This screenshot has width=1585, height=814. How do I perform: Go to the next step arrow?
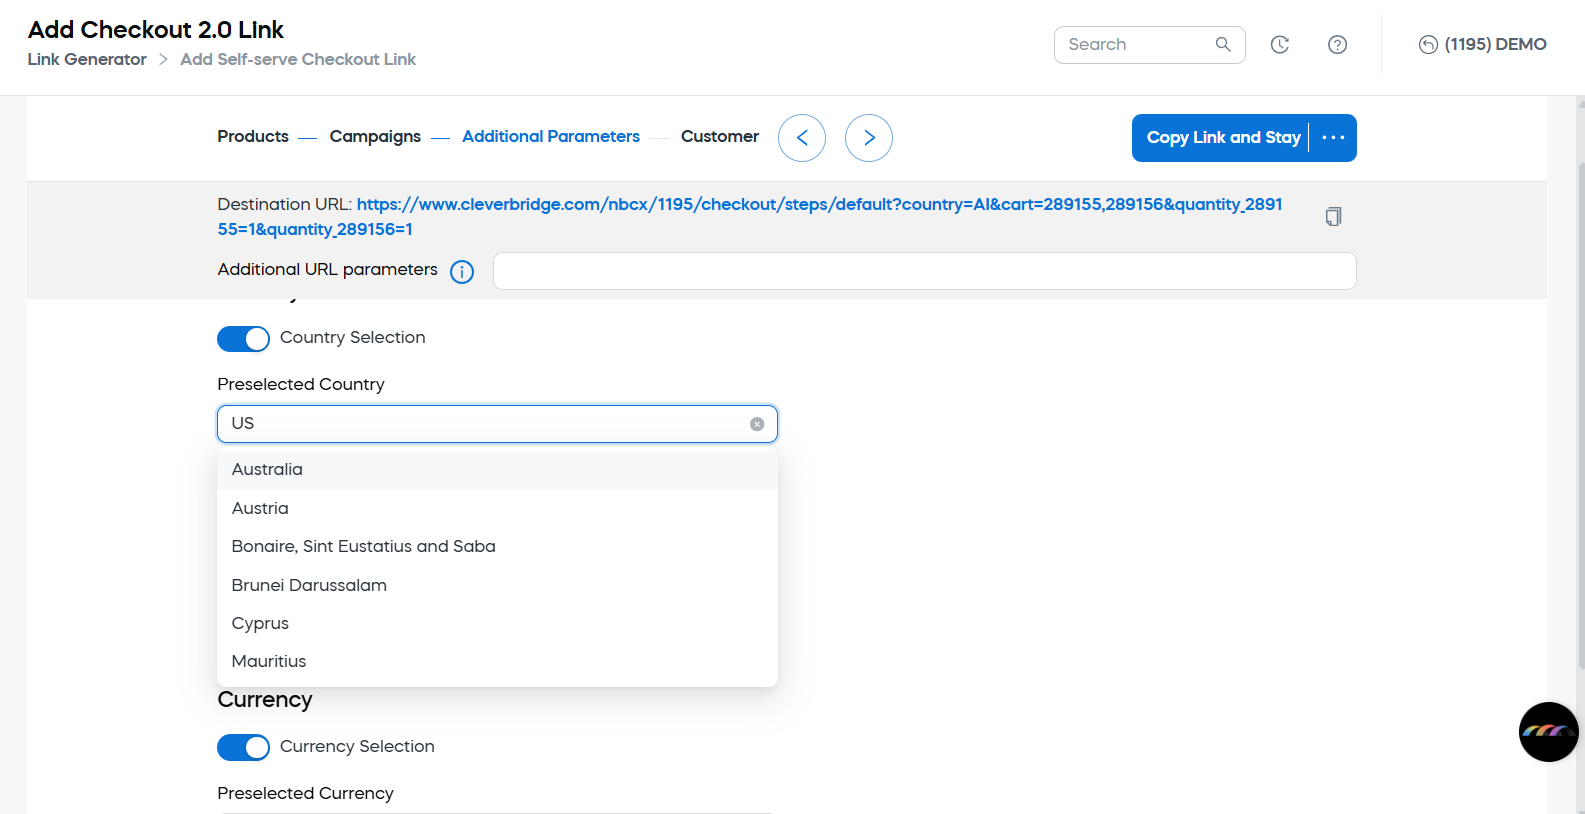pyautogui.click(x=869, y=138)
